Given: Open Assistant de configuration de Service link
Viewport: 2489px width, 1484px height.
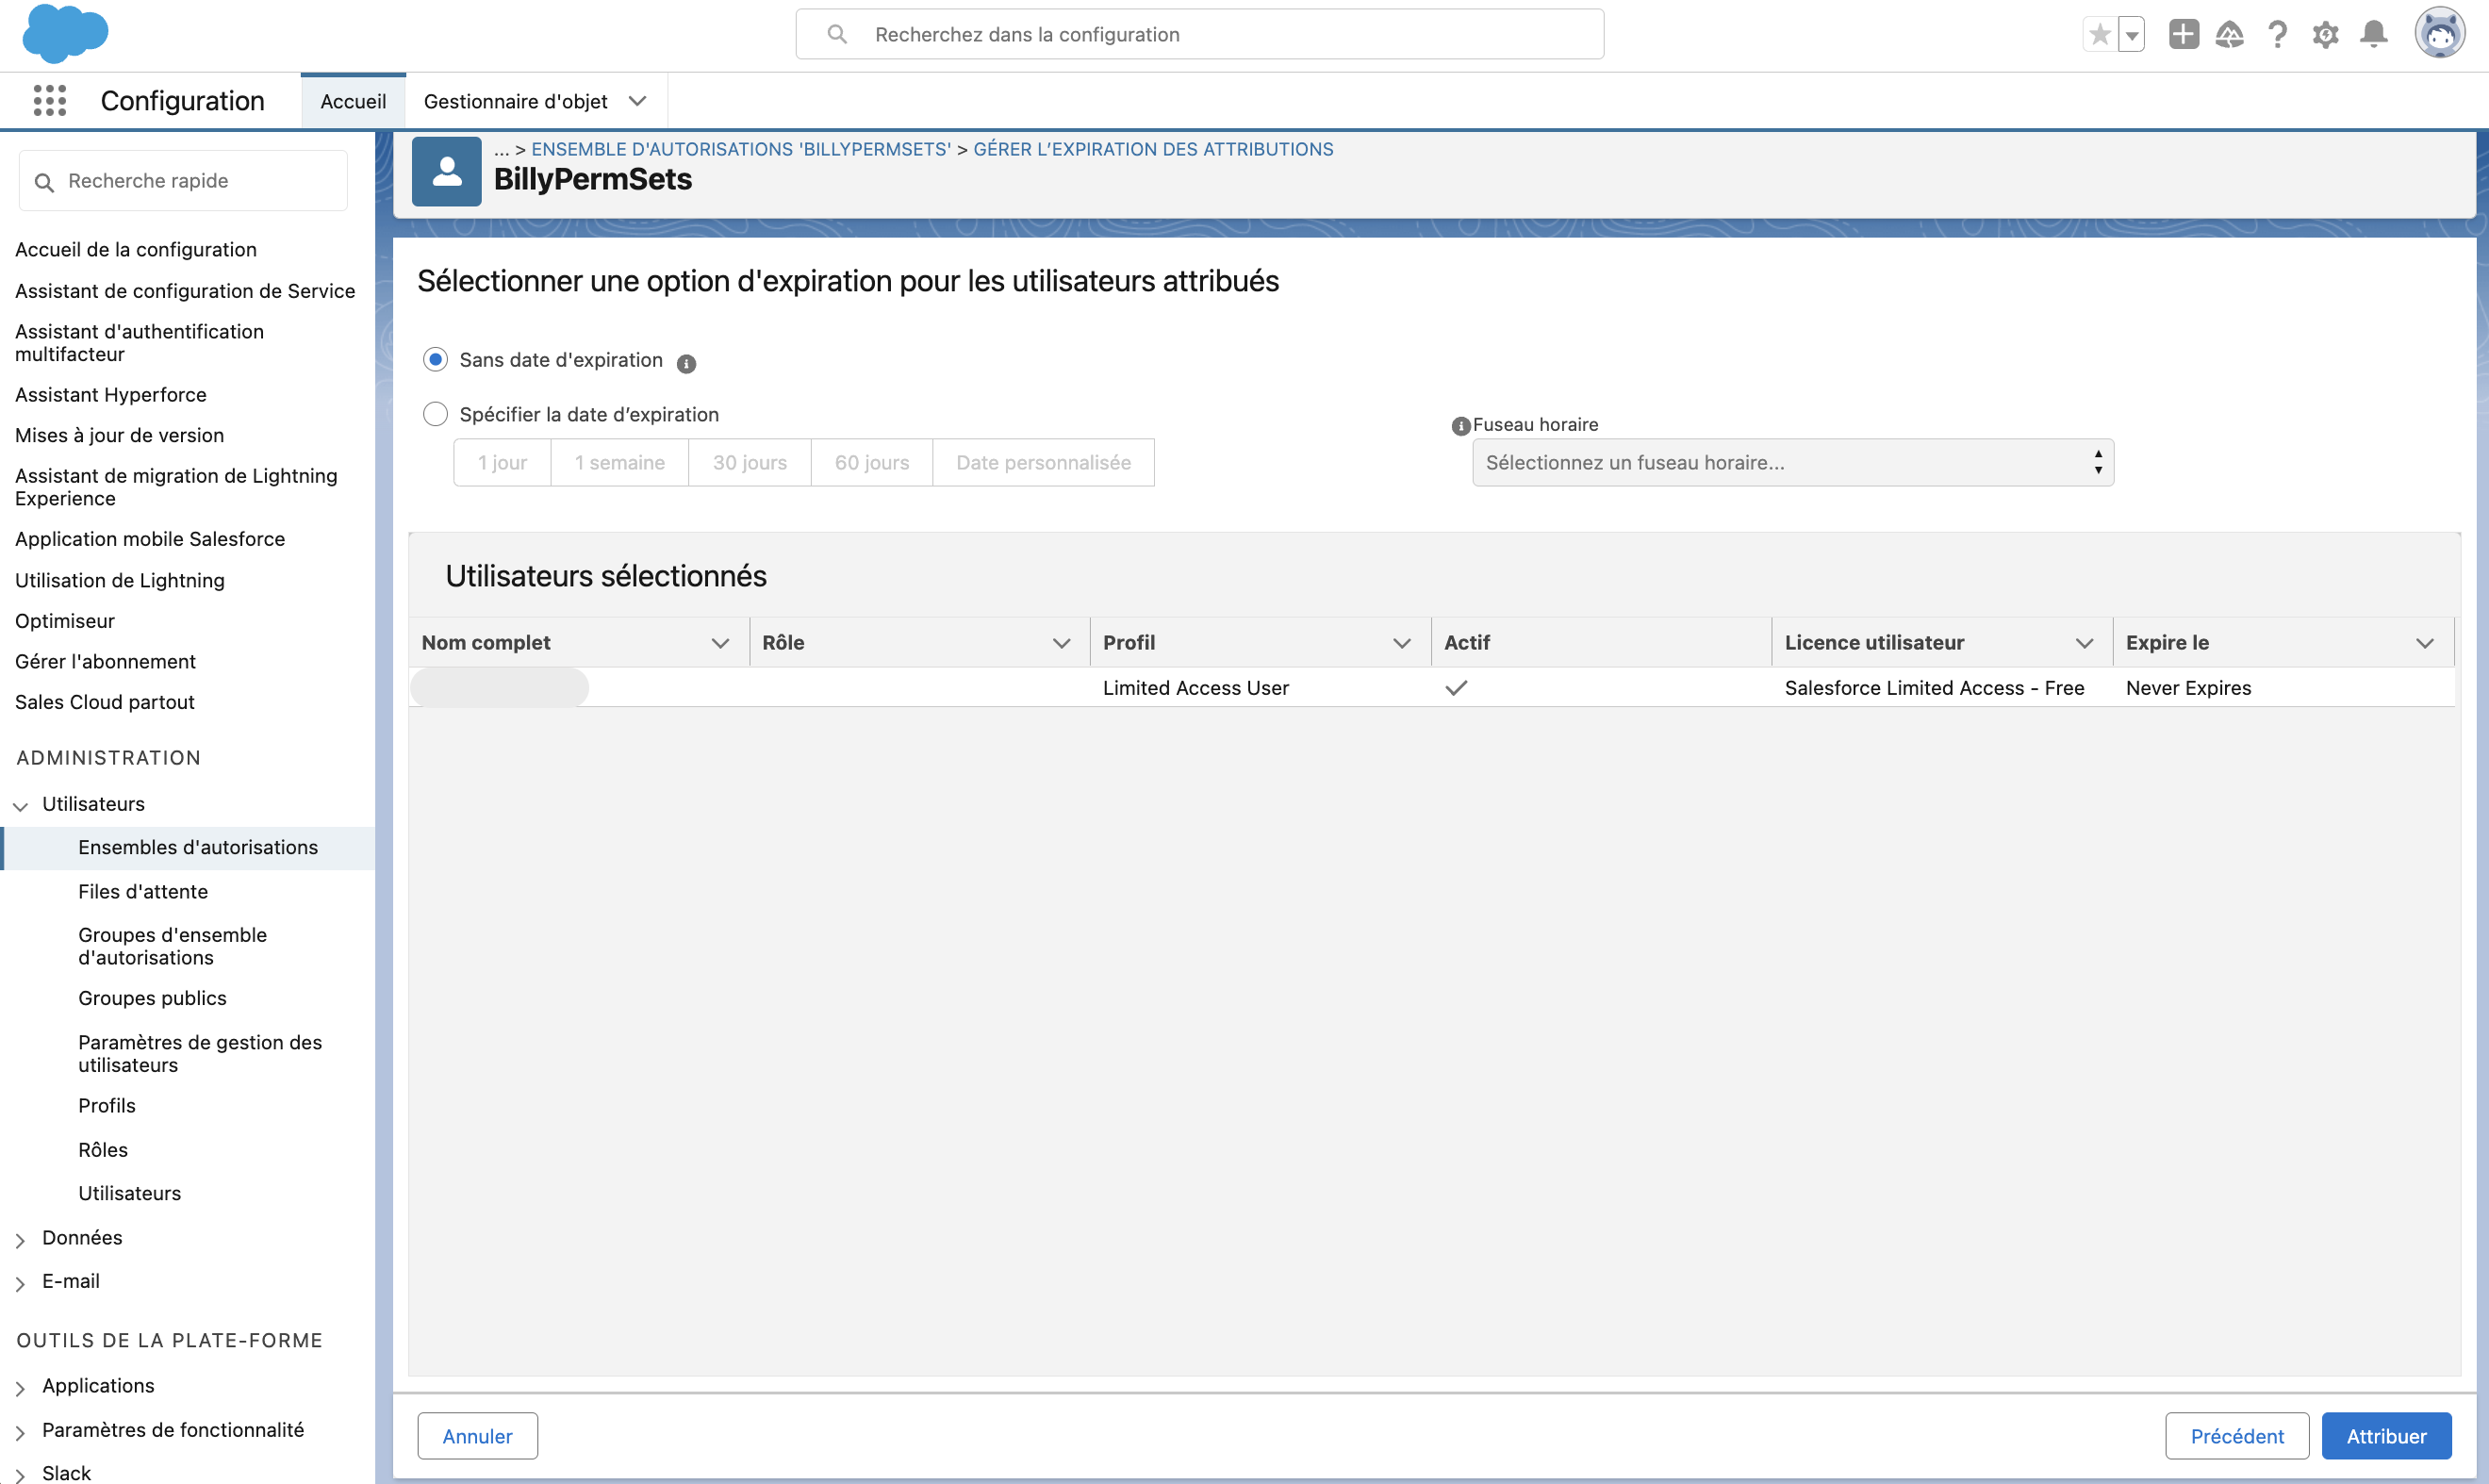Looking at the screenshot, I should point(185,291).
